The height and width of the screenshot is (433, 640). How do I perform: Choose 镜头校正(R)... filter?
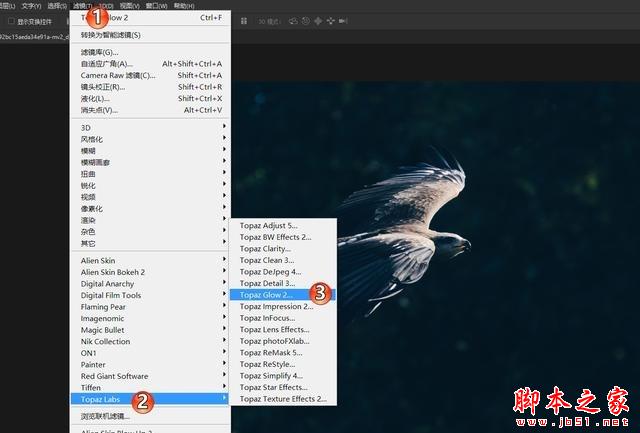coord(150,87)
